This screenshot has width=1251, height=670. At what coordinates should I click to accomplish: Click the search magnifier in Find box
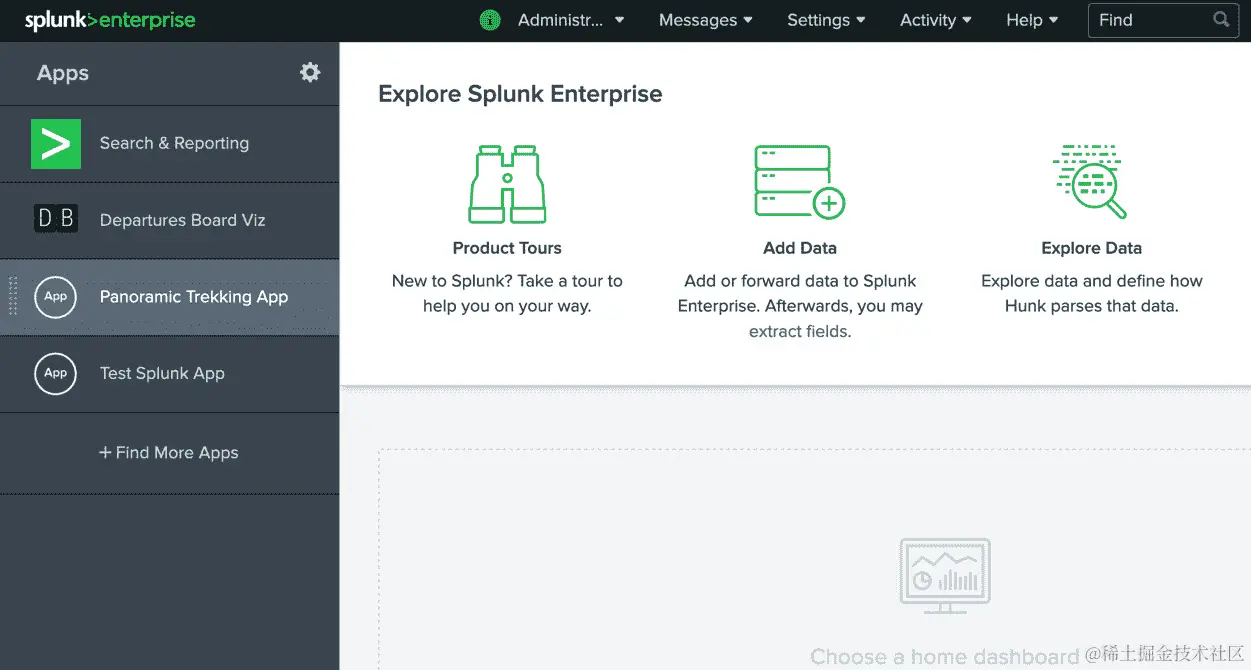point(1221,19)
